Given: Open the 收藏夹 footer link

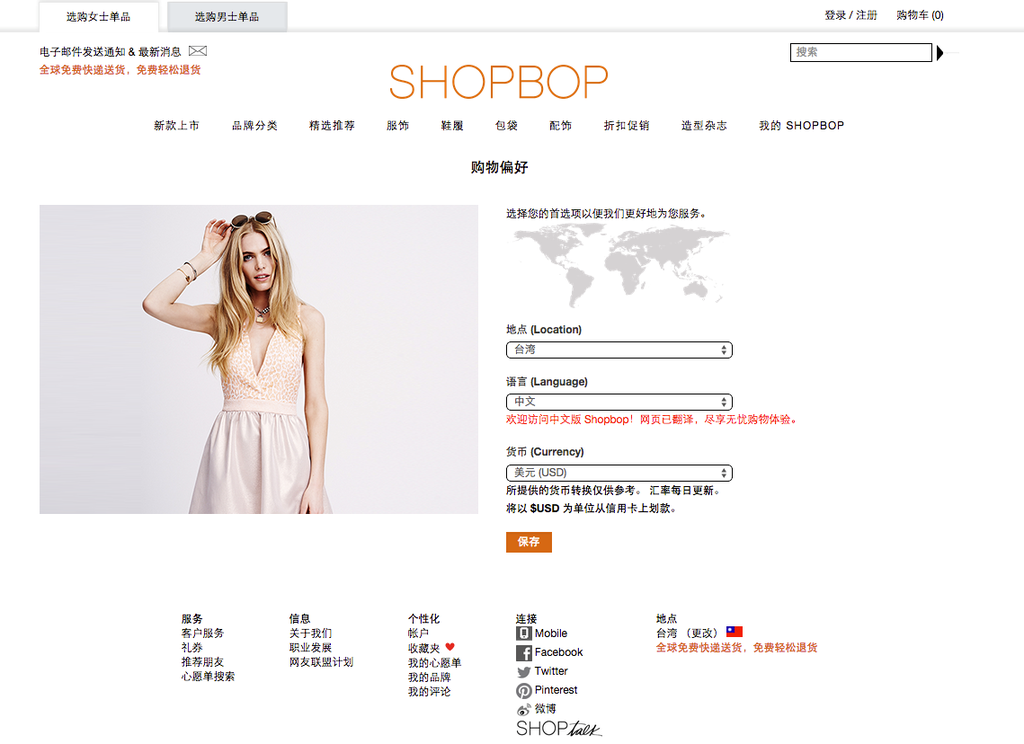Looking at the screenshot, I should [424, 648].
